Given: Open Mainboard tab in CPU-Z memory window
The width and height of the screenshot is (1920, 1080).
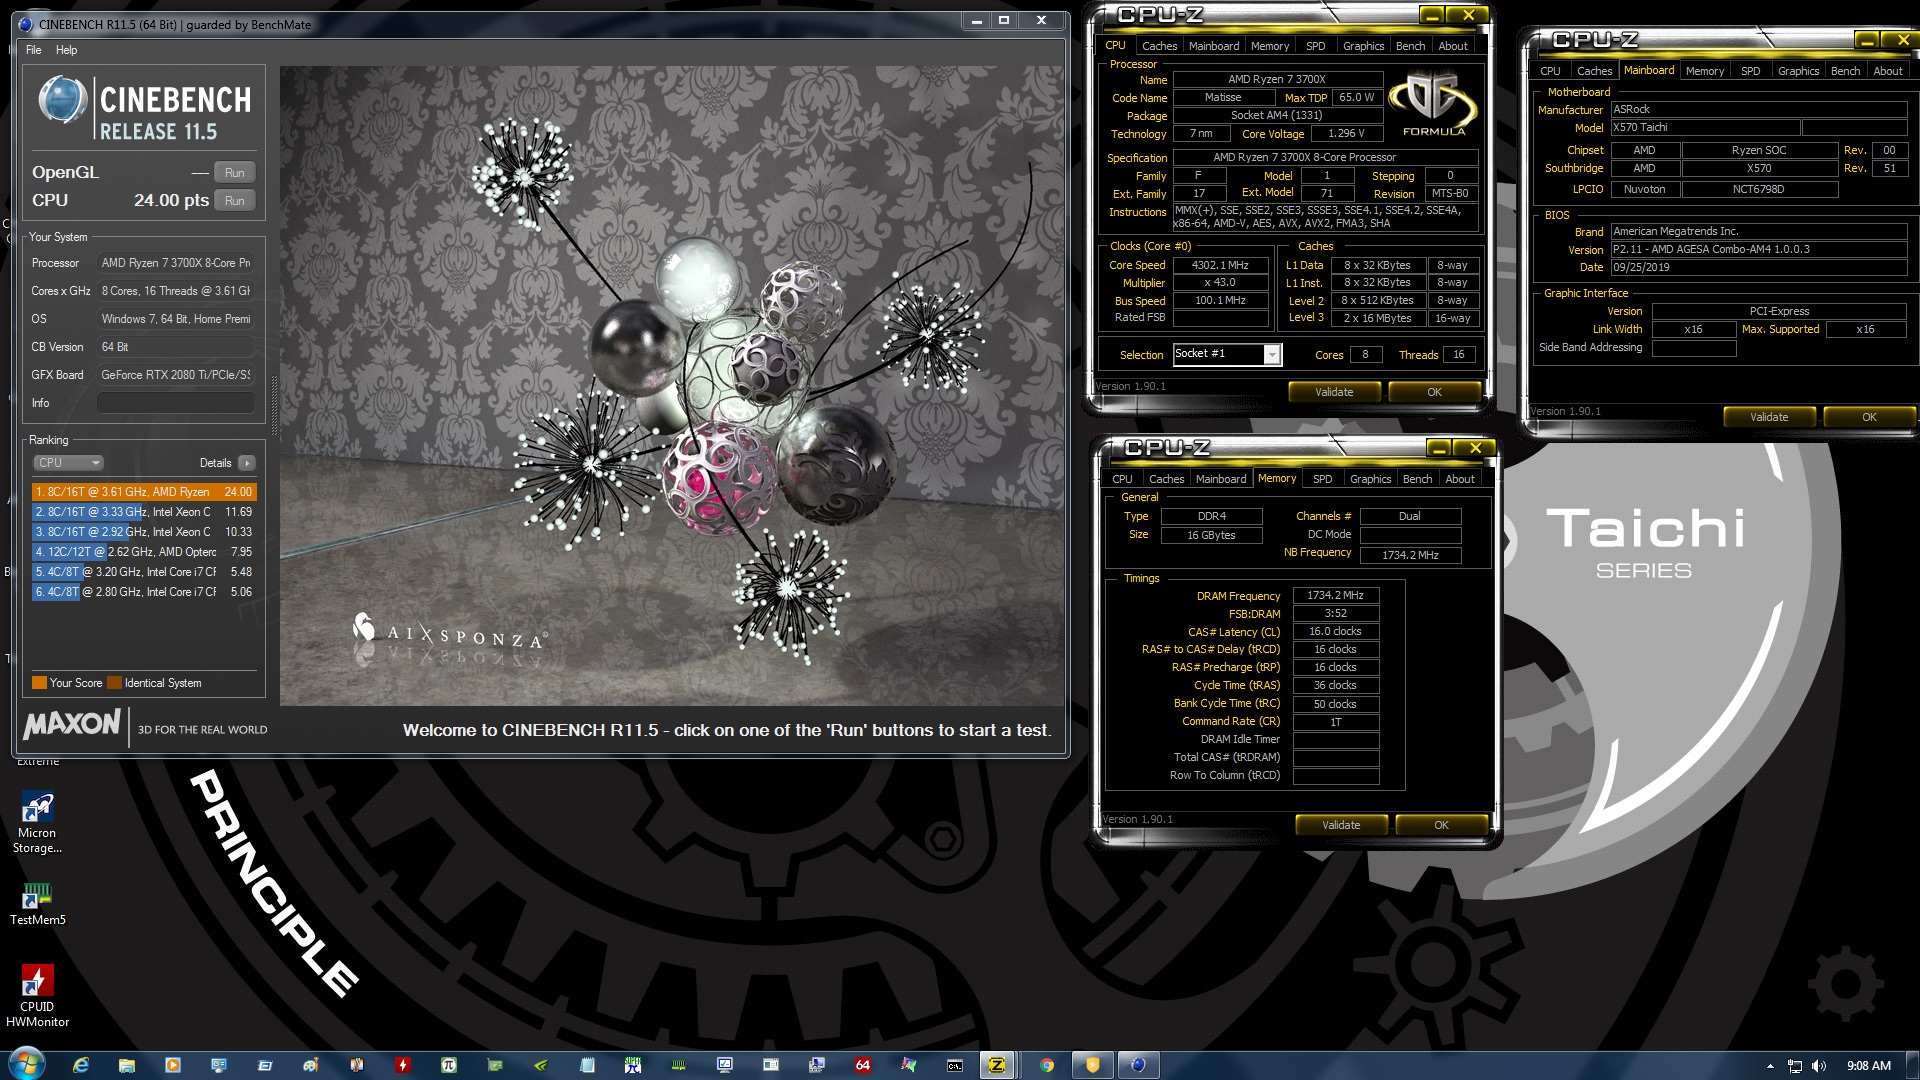Looking at the screenshot, I should click(1221, 479).
